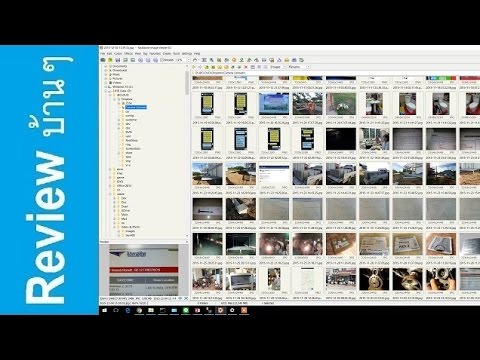Expand the Videos tree node

(106, 82)
